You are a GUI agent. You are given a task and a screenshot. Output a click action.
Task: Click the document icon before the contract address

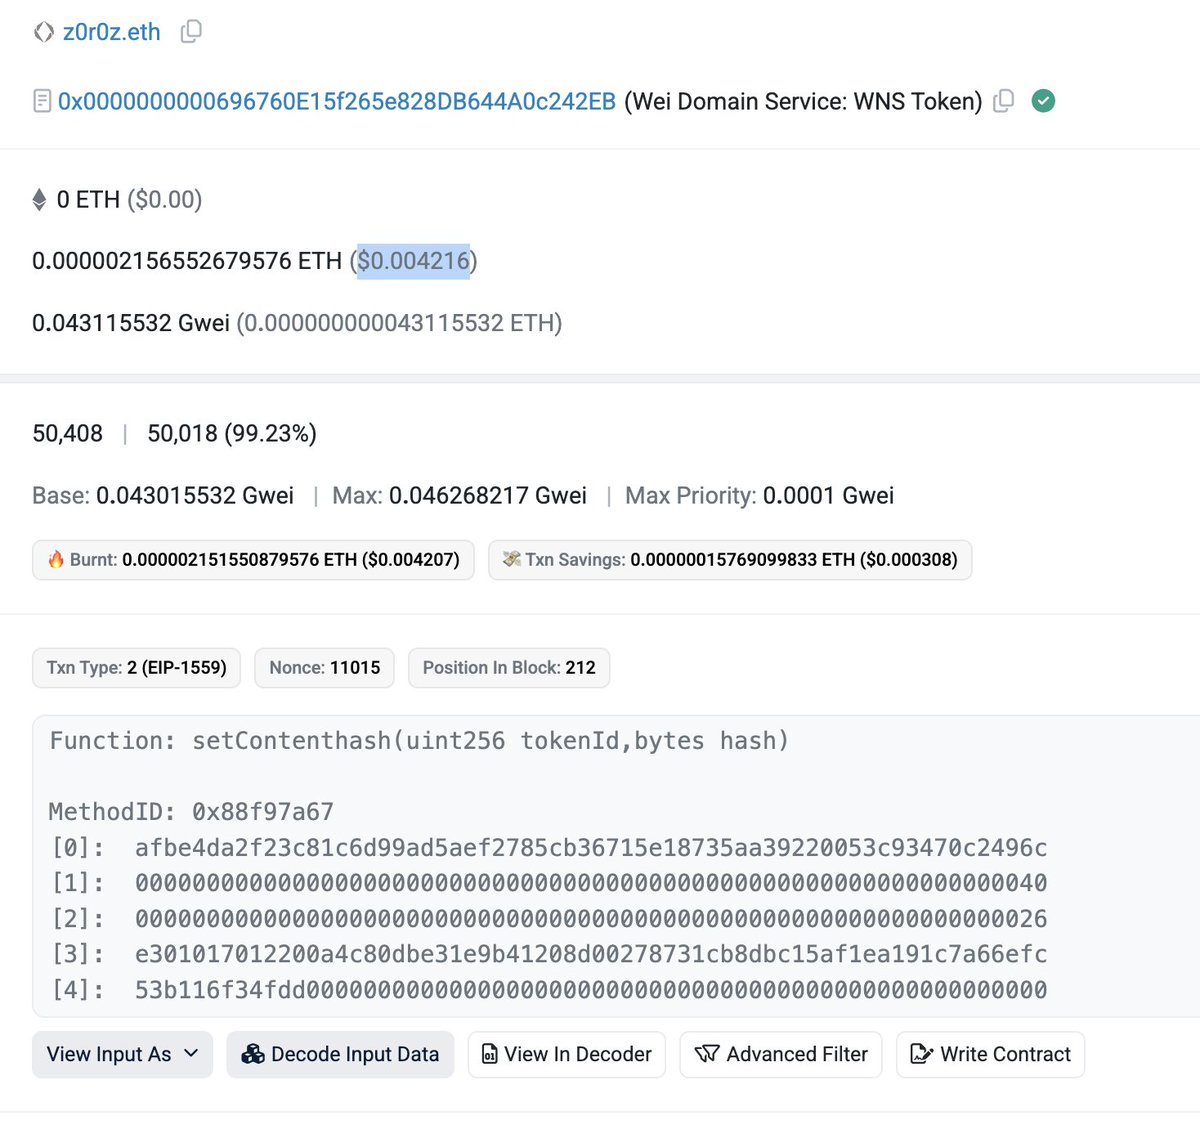[x=42, y=101]
